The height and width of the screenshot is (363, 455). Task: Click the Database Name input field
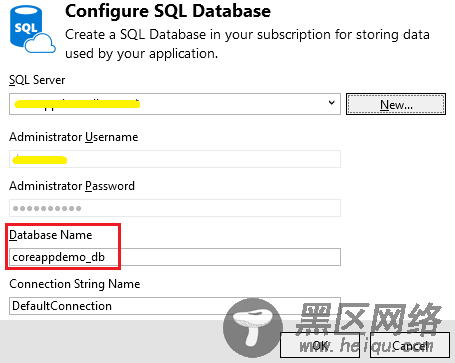point(175,257)
